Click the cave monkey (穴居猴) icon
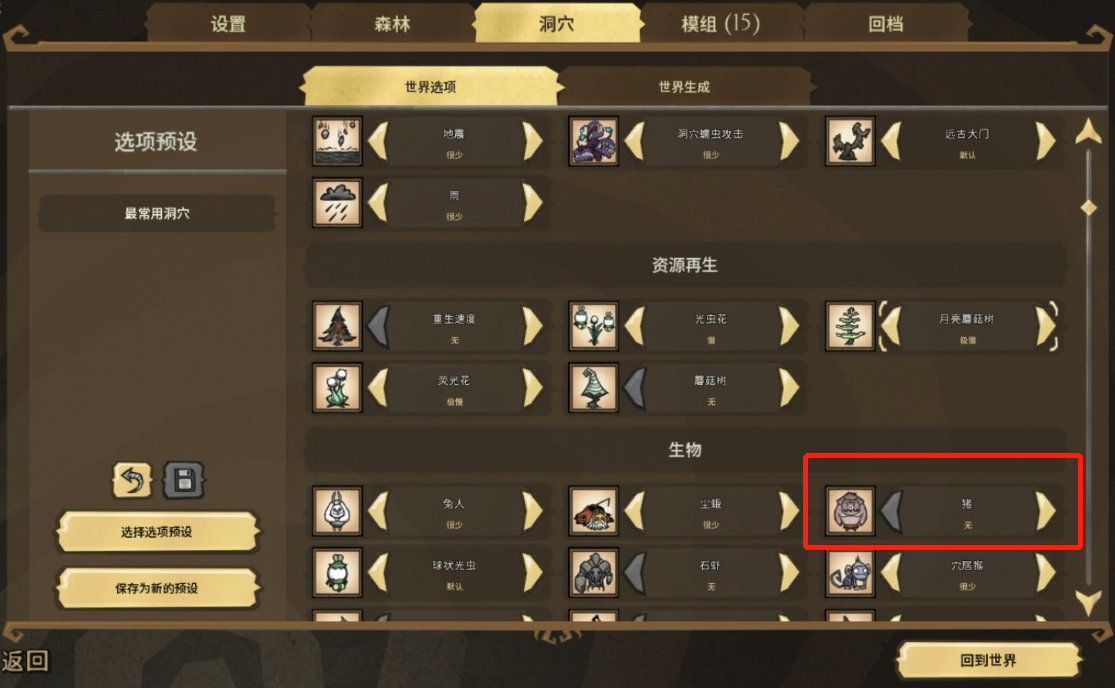 pos(850,572)
